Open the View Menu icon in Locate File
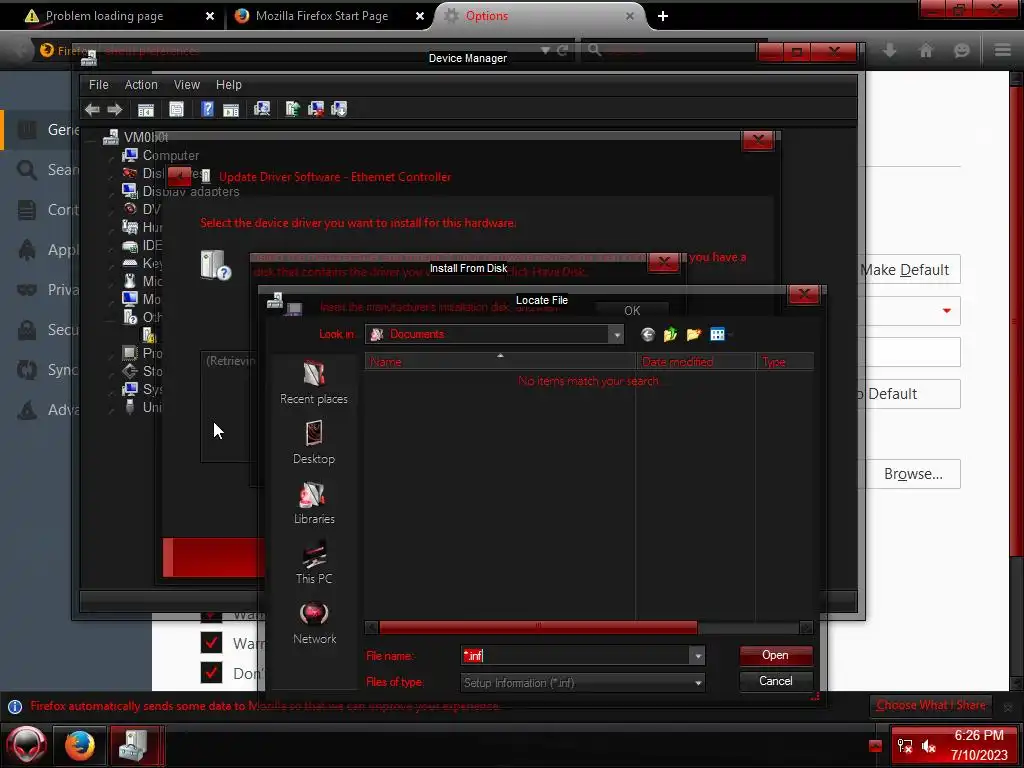The width and height of the screenshot is (1024, 768). point(720,334)
